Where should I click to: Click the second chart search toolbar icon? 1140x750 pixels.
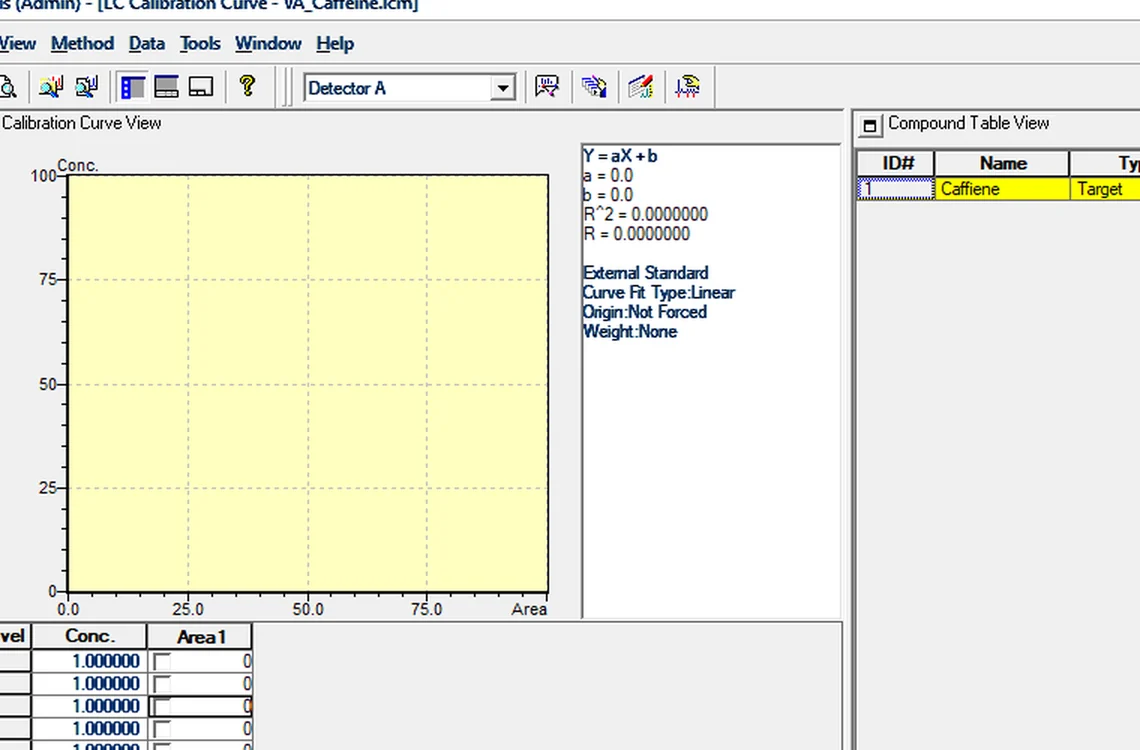coord(87,87)
